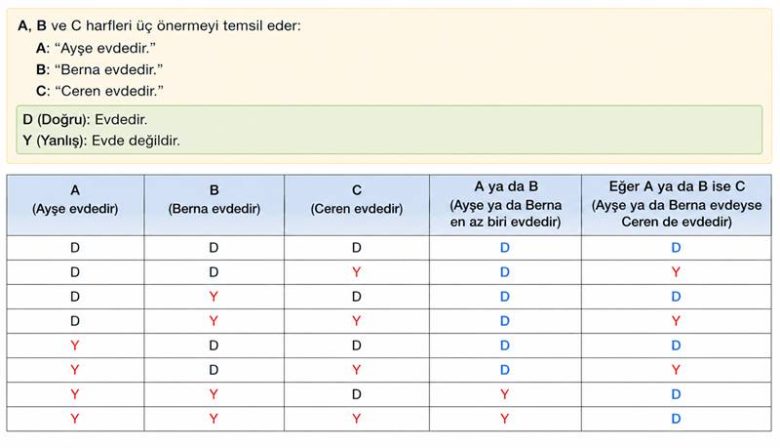The image size is (780, 448).
Task: Click the blue D in last row of final column
Action: (x=676, y=419)
